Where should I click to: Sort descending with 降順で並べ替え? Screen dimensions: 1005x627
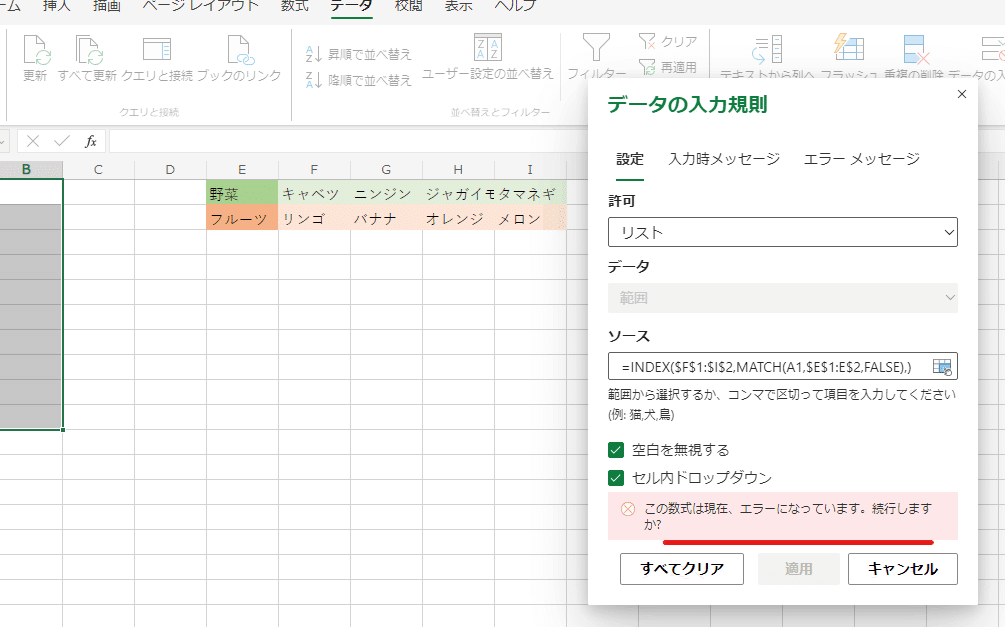click(359, 80)
